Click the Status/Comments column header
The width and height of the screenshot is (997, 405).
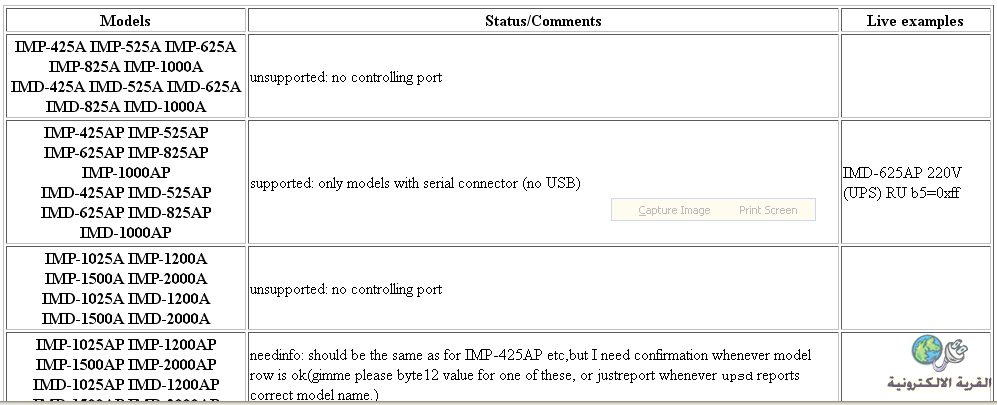point(543,20)
